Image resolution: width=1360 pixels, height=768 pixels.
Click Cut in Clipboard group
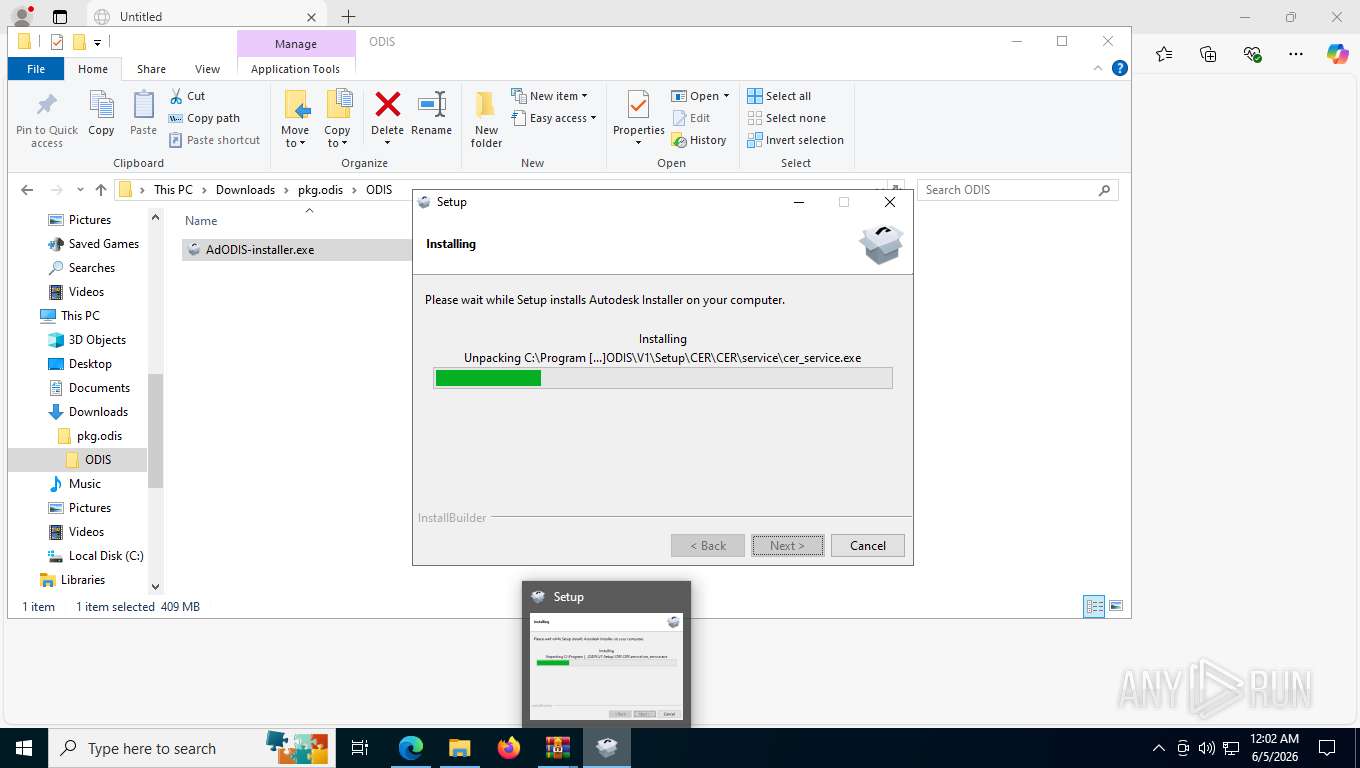186,96
